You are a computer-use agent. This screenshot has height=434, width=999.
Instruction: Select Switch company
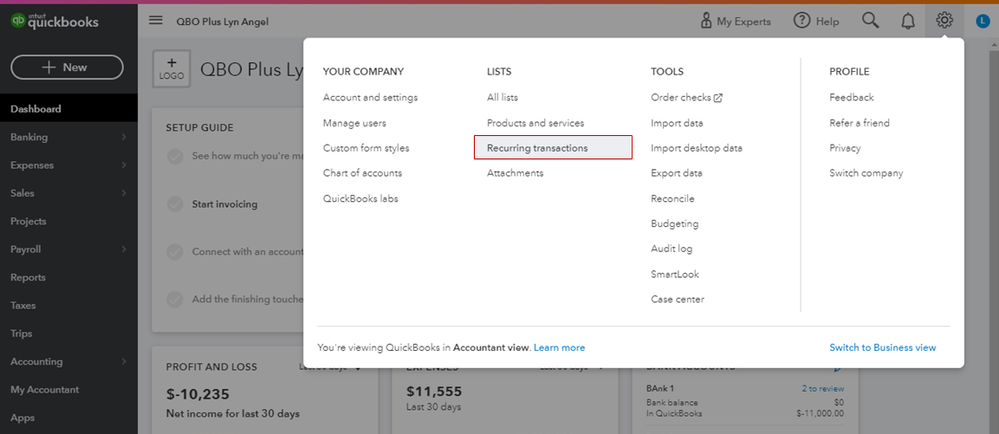pyautogui.click(x=866, y=173)
